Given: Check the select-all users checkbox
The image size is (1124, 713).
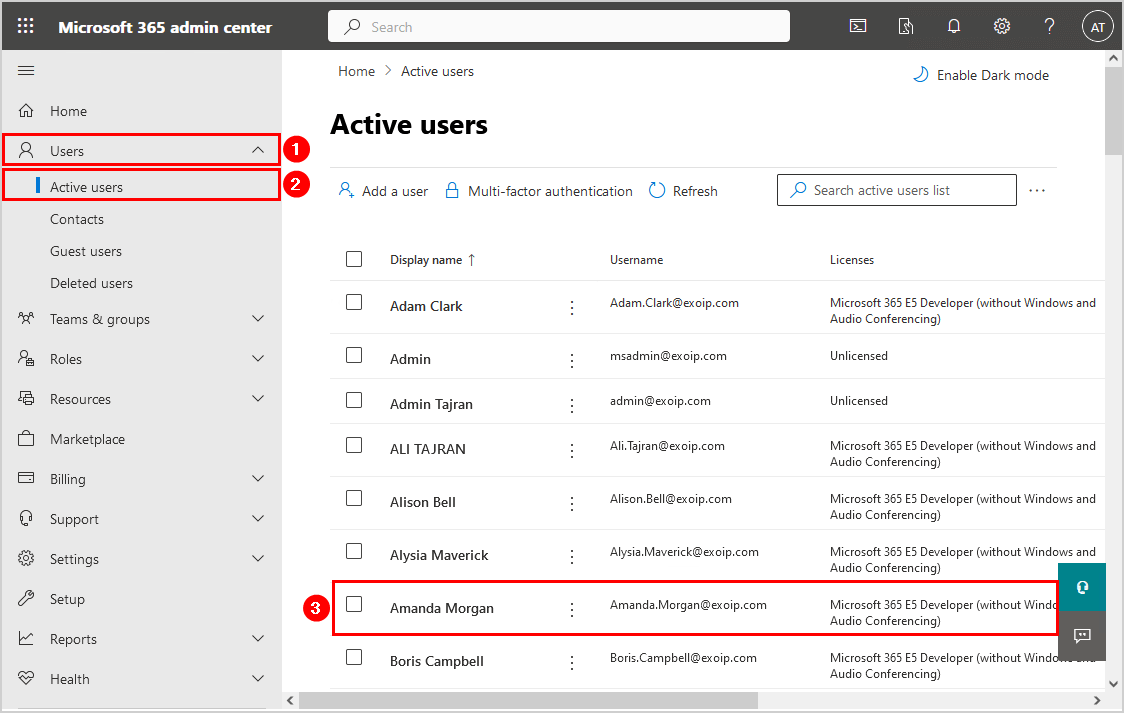Looking at the screenshot, I should [354, 259].
